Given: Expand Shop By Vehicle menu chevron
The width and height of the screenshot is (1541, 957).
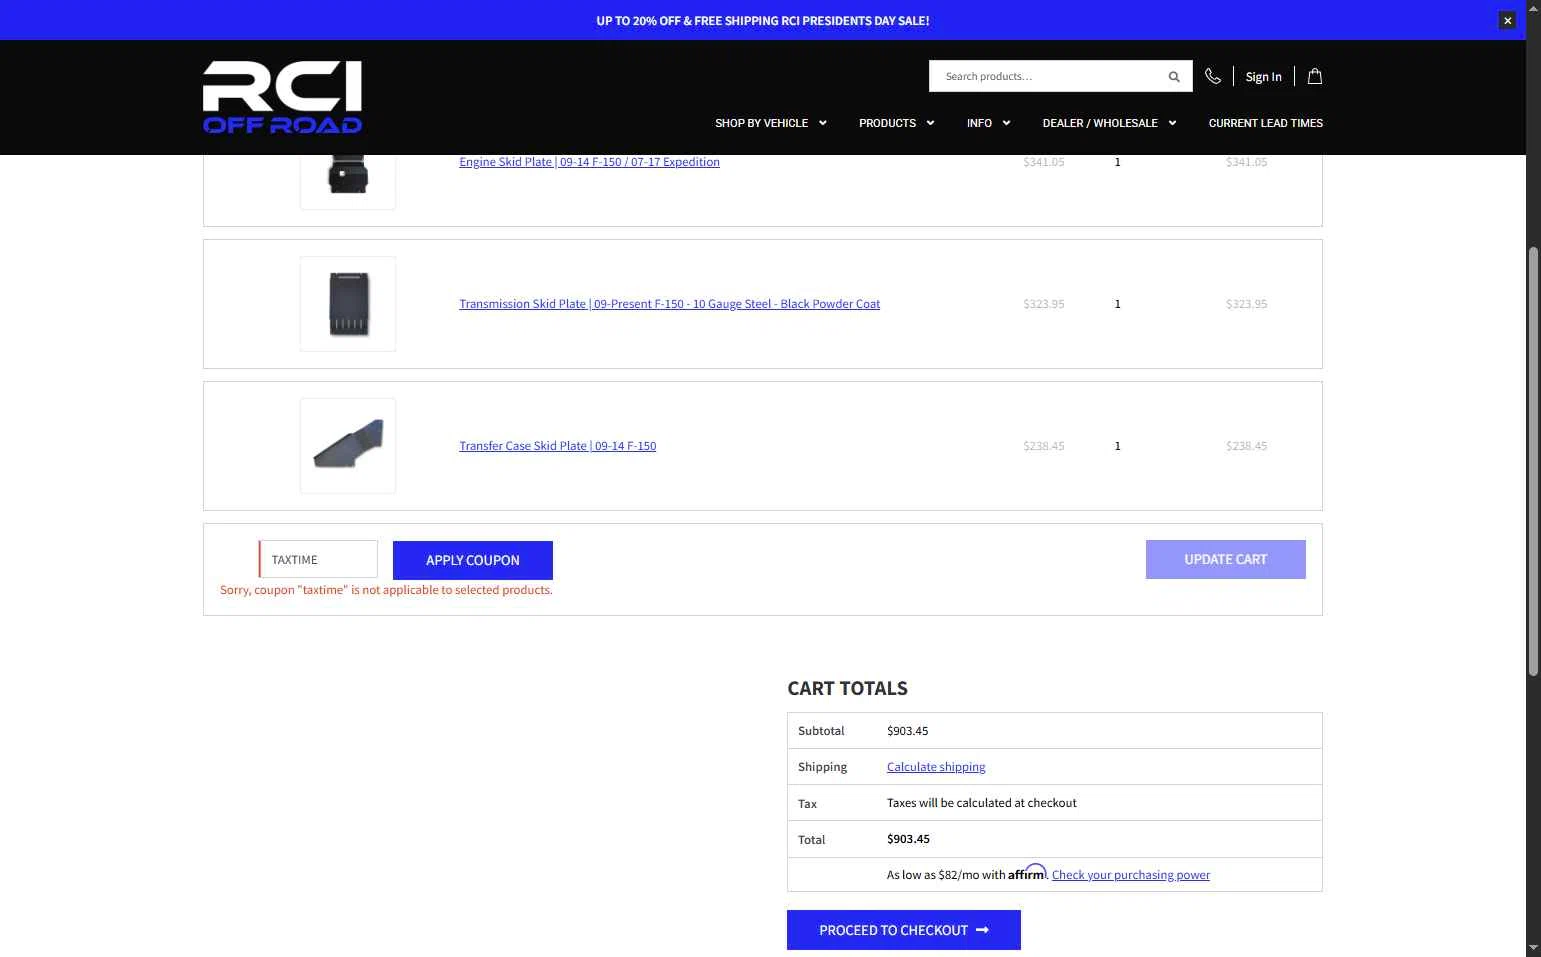Looking at the screenshot, I should 823,123.
